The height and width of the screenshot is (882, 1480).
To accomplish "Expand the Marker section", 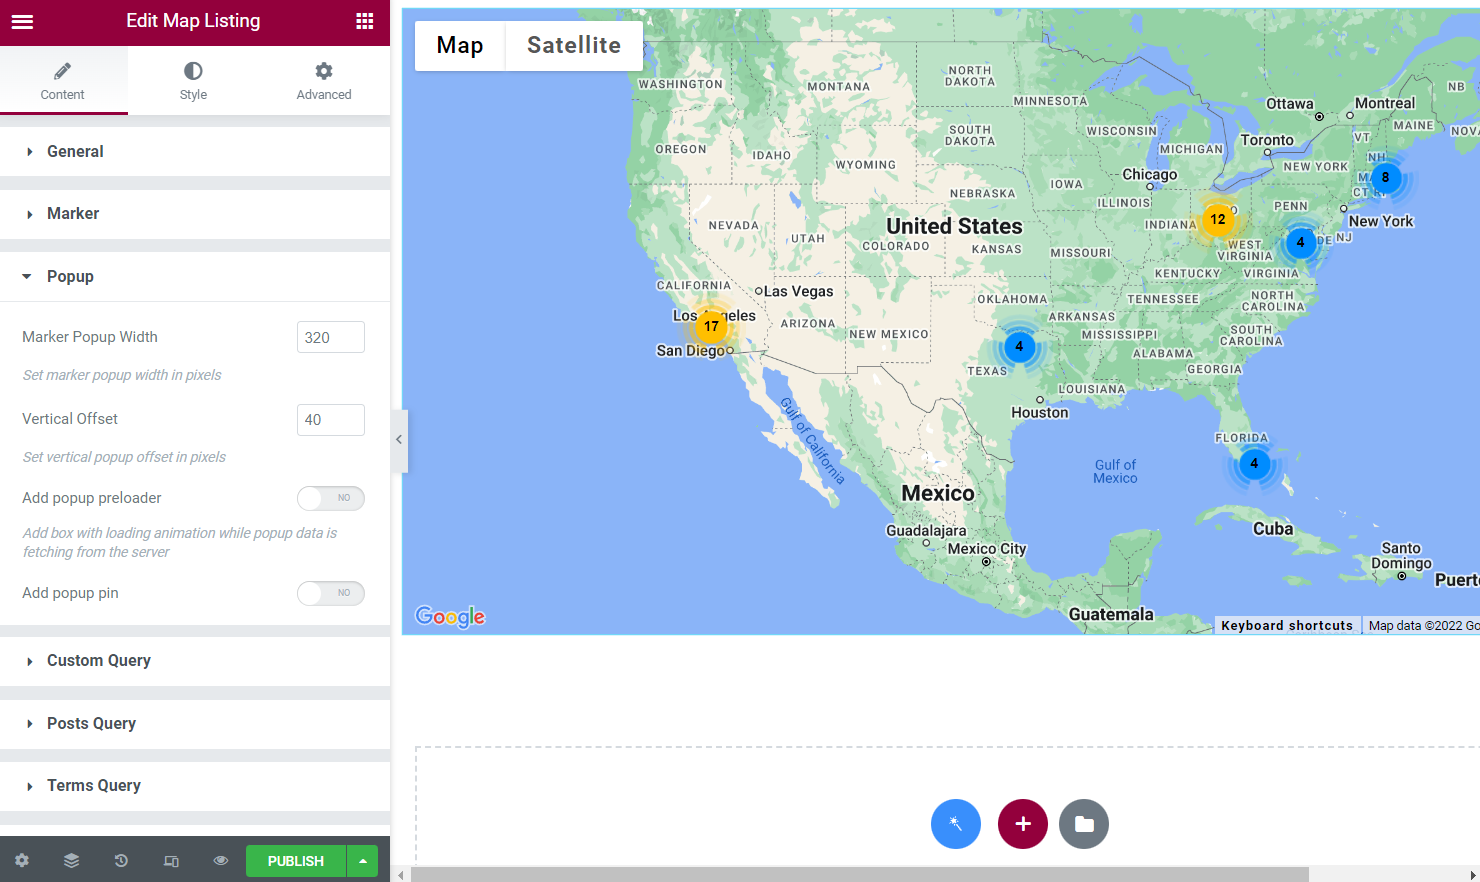I will pos(195,214).
